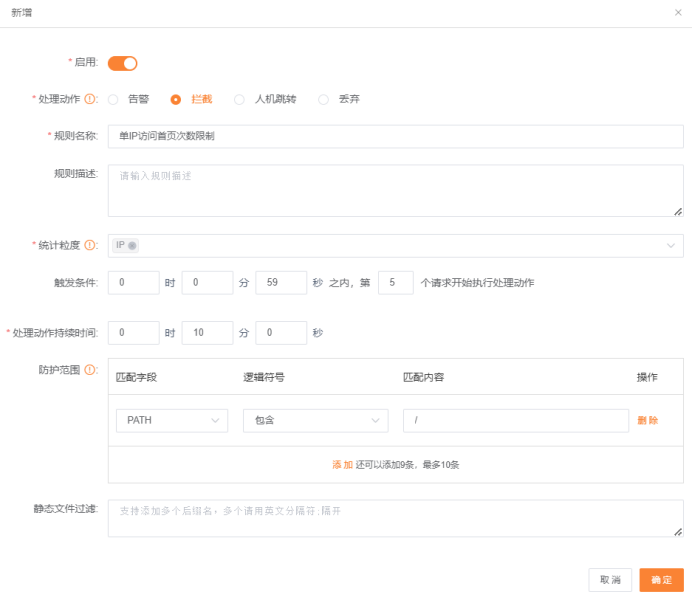This screenshot has height=600, width=692.
Task: Open the PATH 匹配字段 dropdown
Action: coord(172,420)
